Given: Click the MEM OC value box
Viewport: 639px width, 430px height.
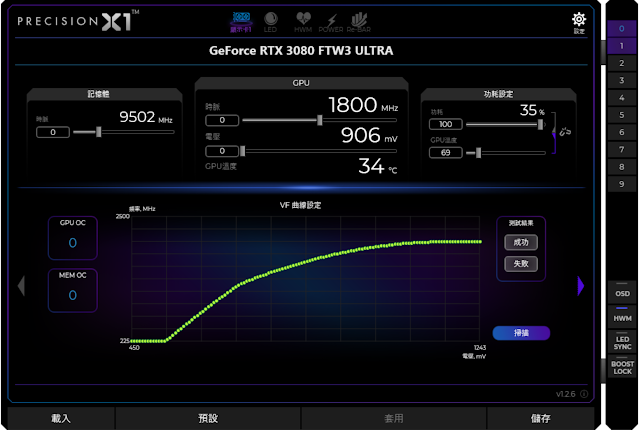Looking at the screenshot, I should (x=73, y=291).
